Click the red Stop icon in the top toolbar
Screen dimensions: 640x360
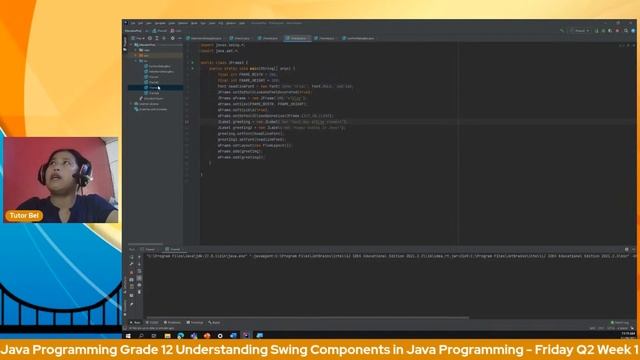617,31
